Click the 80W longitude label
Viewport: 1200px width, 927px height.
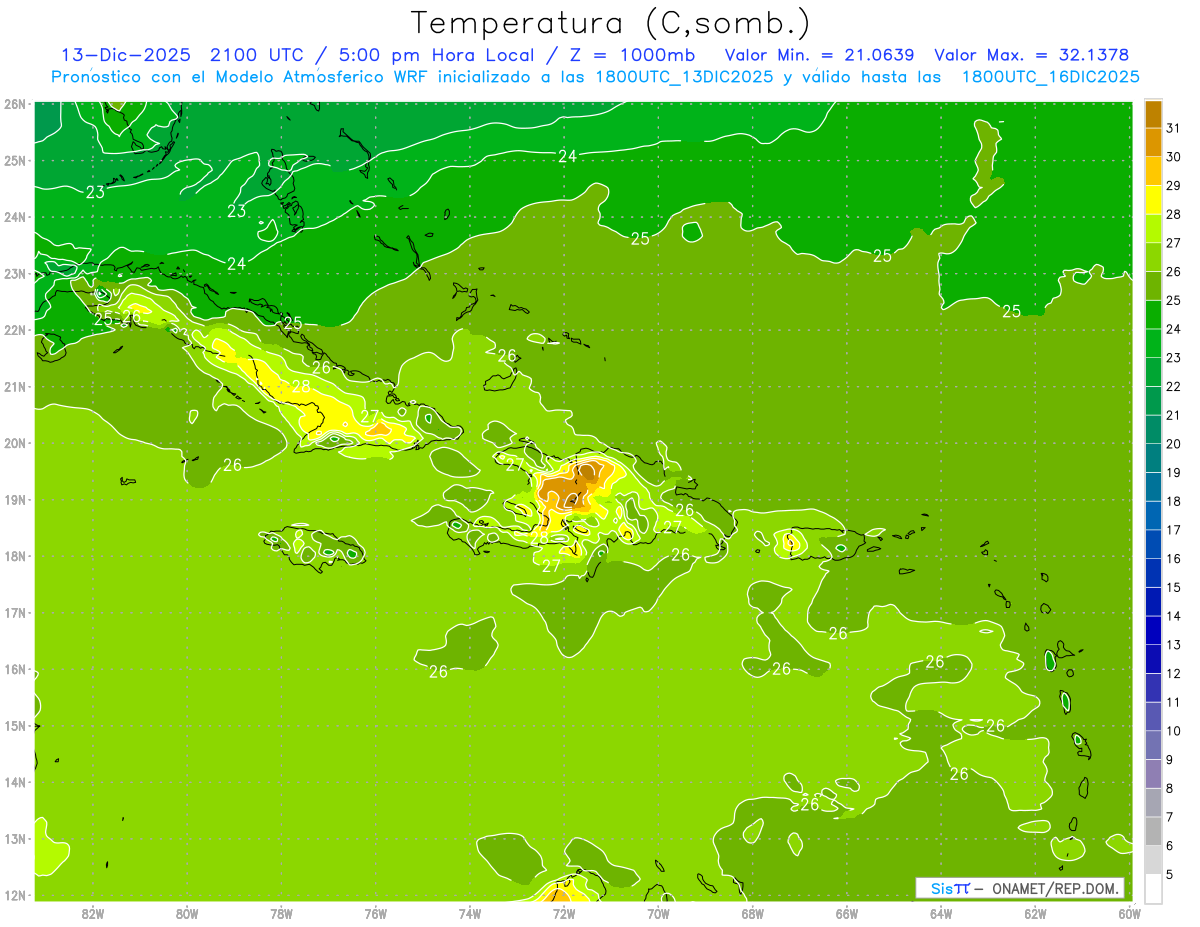(187, 912)
